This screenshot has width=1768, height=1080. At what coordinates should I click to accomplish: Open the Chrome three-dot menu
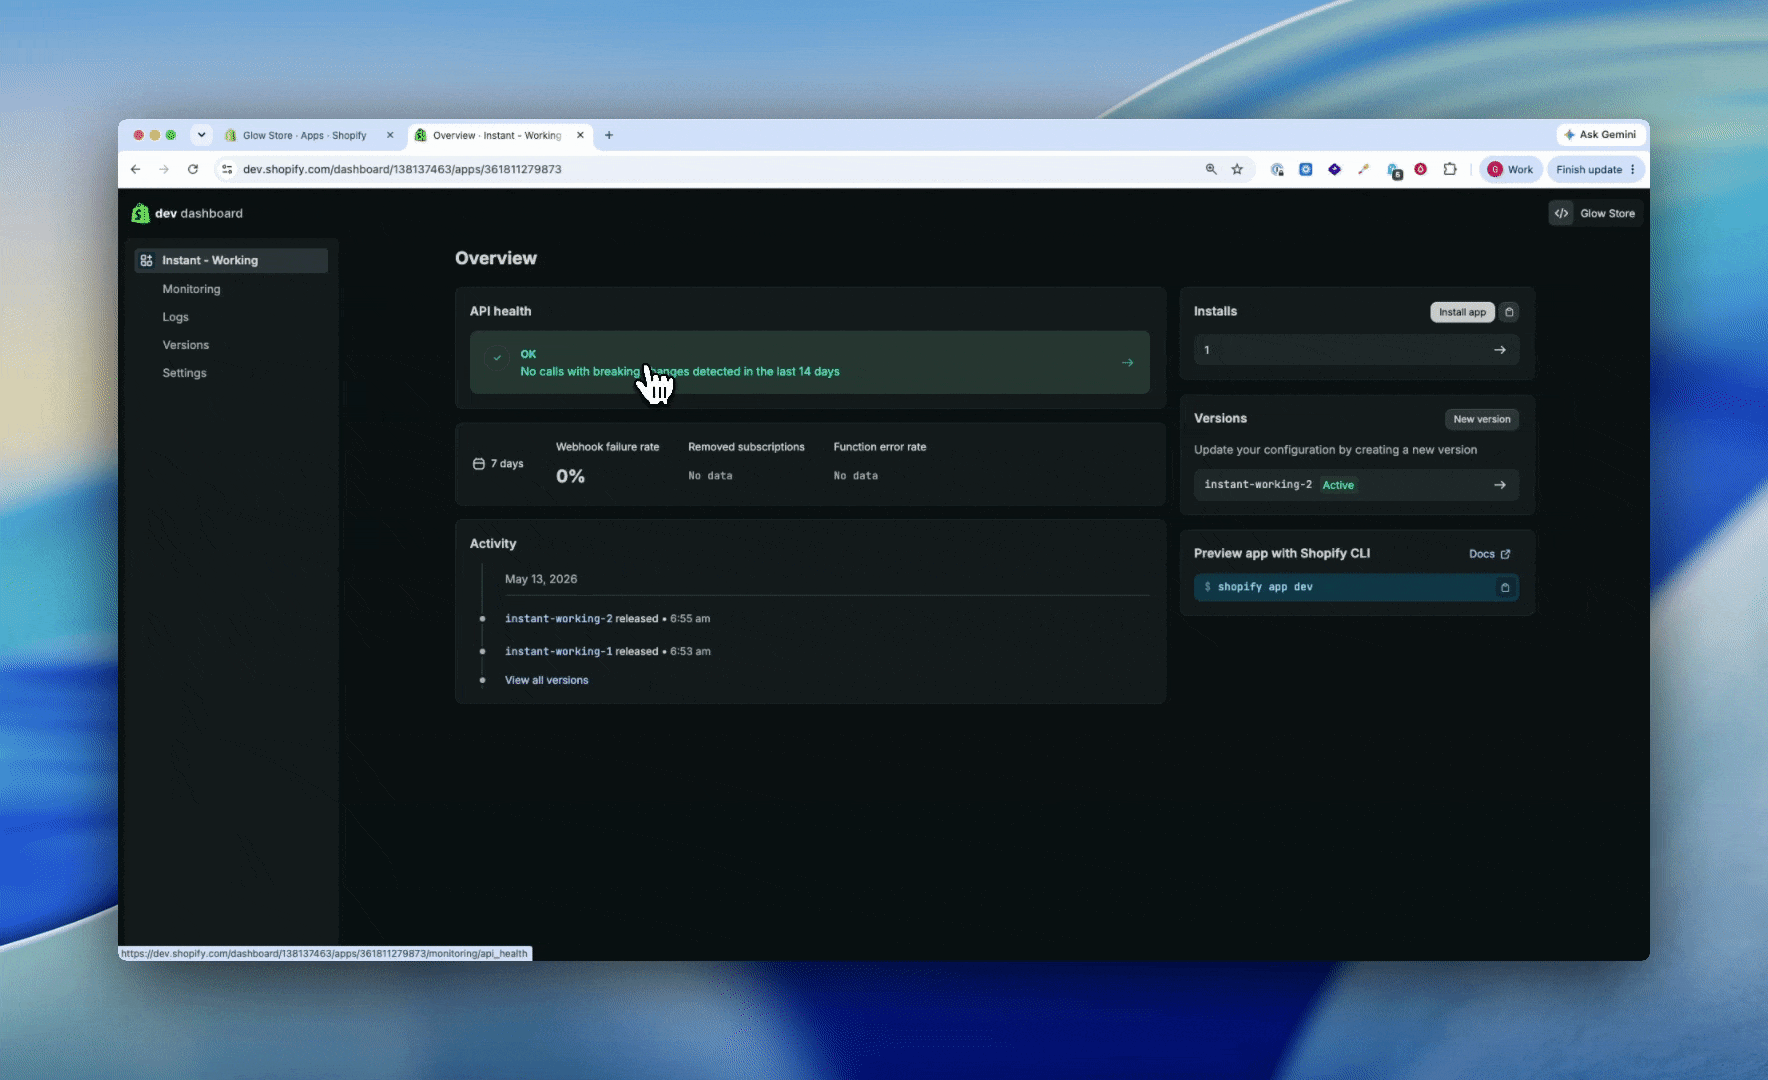click(1633, 169)
